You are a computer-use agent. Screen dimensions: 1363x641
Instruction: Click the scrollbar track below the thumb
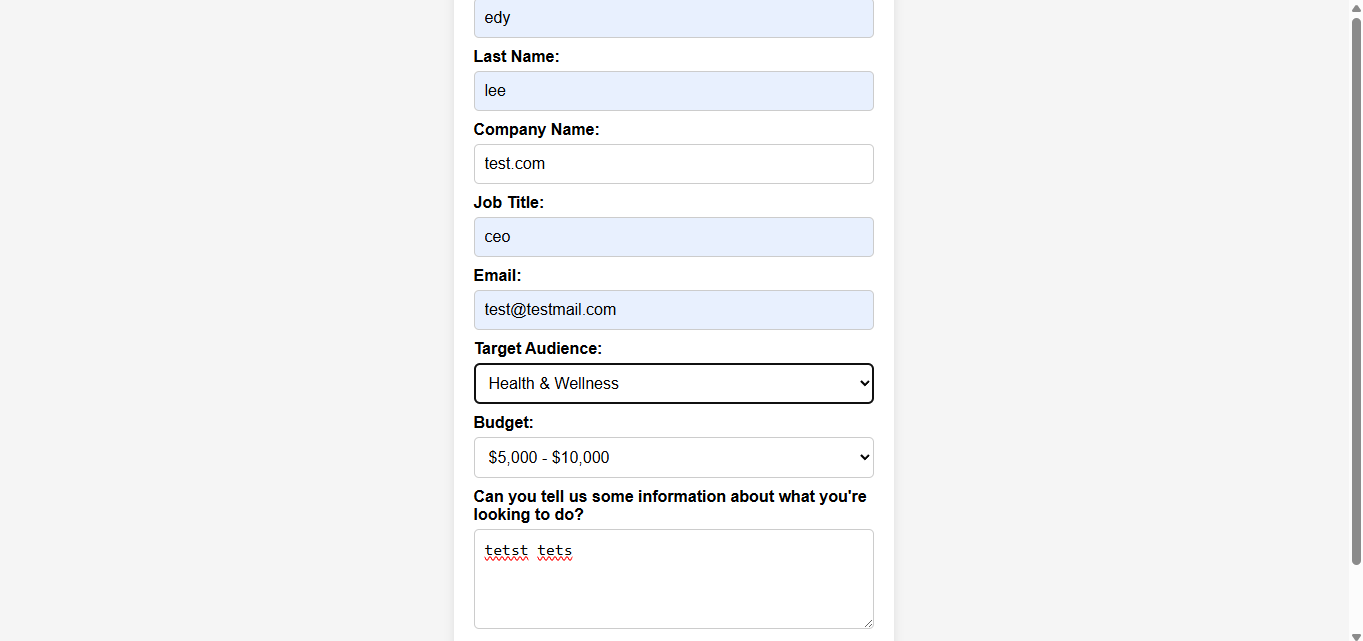(1356, 598)
